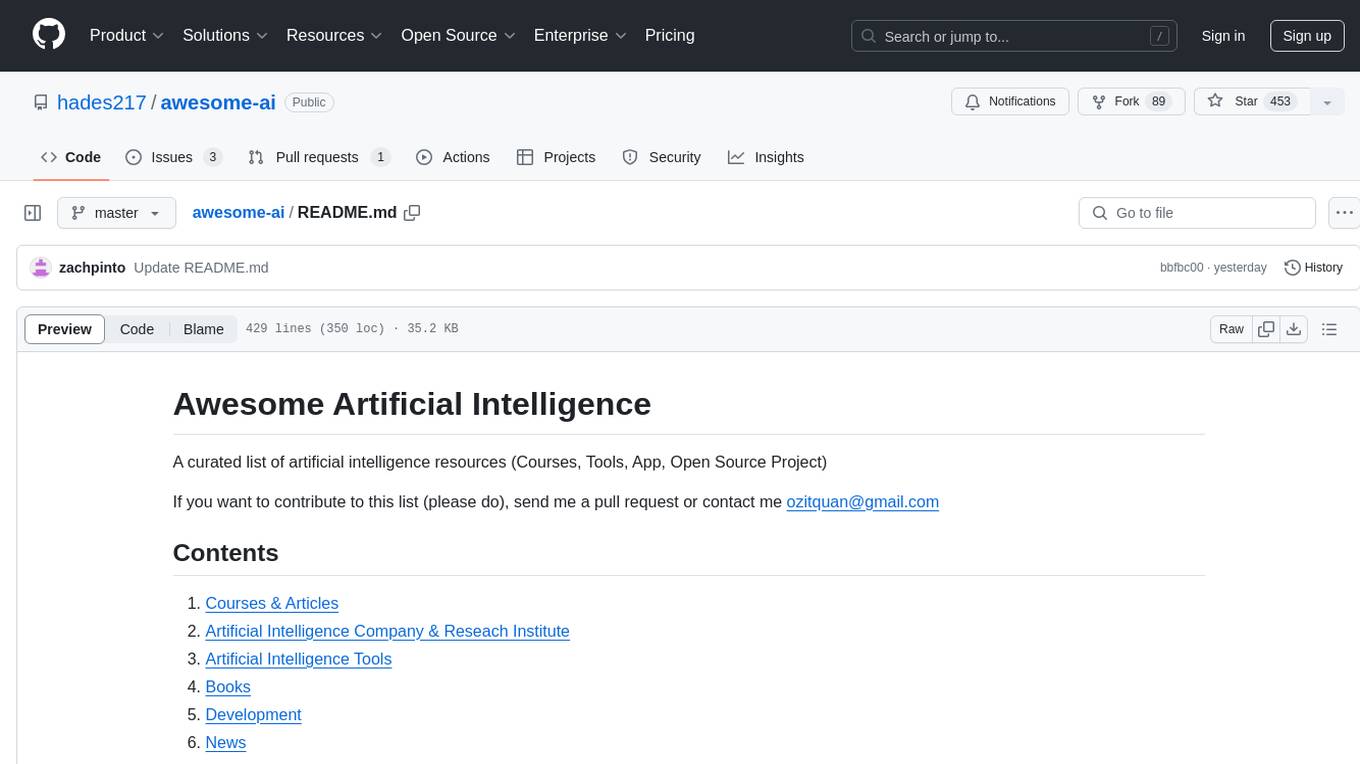This screenshot has width=1360, height=764.
Task: Expand the Resources menu
Action: pos(334,35)
